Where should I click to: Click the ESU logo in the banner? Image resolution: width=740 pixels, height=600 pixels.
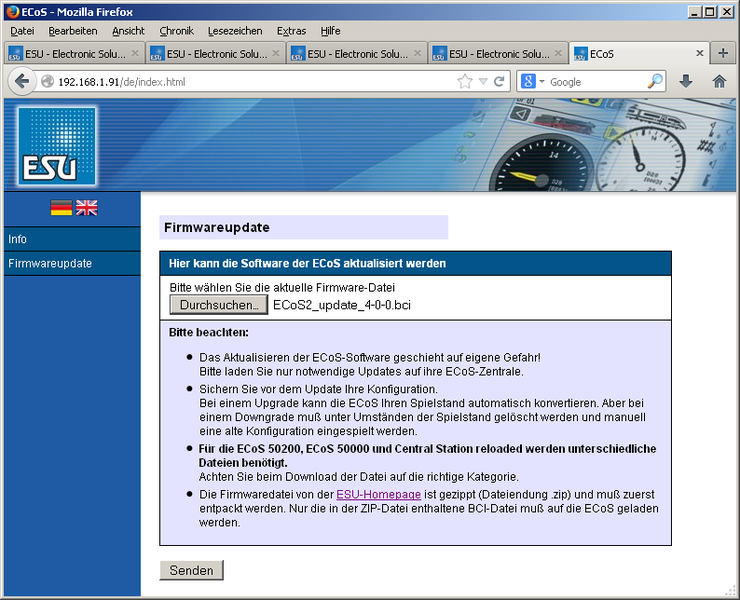click(x=57, y=146)
